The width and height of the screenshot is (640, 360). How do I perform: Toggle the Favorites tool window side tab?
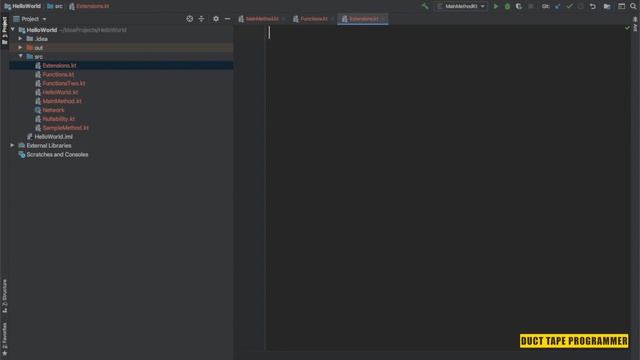pyautogui.click(x=4, y=339)
